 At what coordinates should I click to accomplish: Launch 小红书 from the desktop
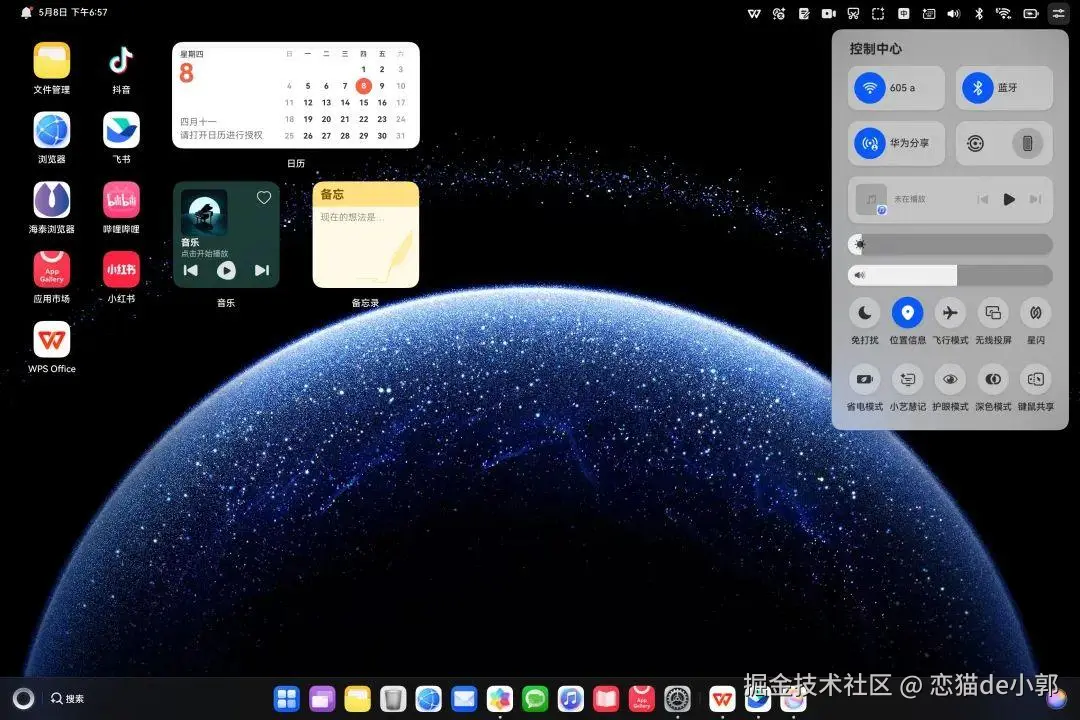[121, 269]
